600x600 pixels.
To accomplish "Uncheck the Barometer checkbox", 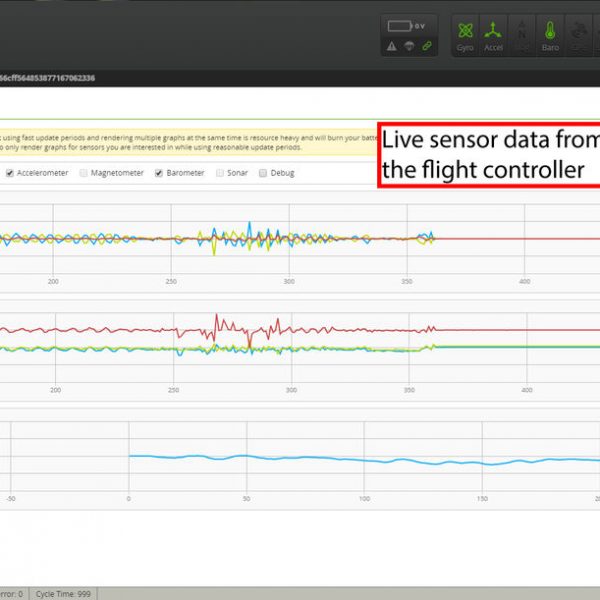I will (x=159, y=173).
